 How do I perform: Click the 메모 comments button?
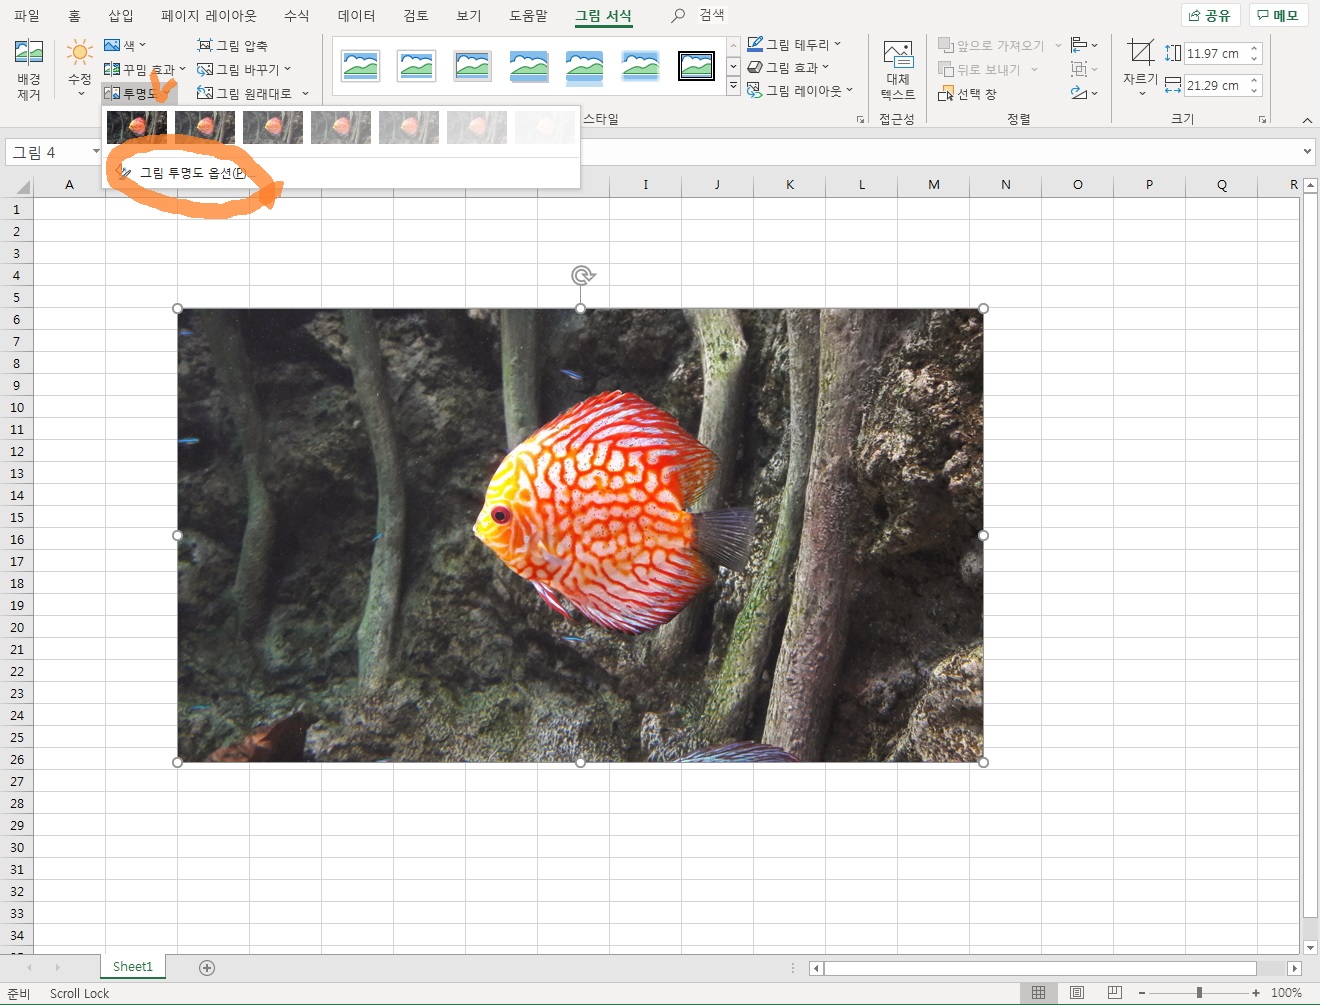click(x=1279, y=15)
